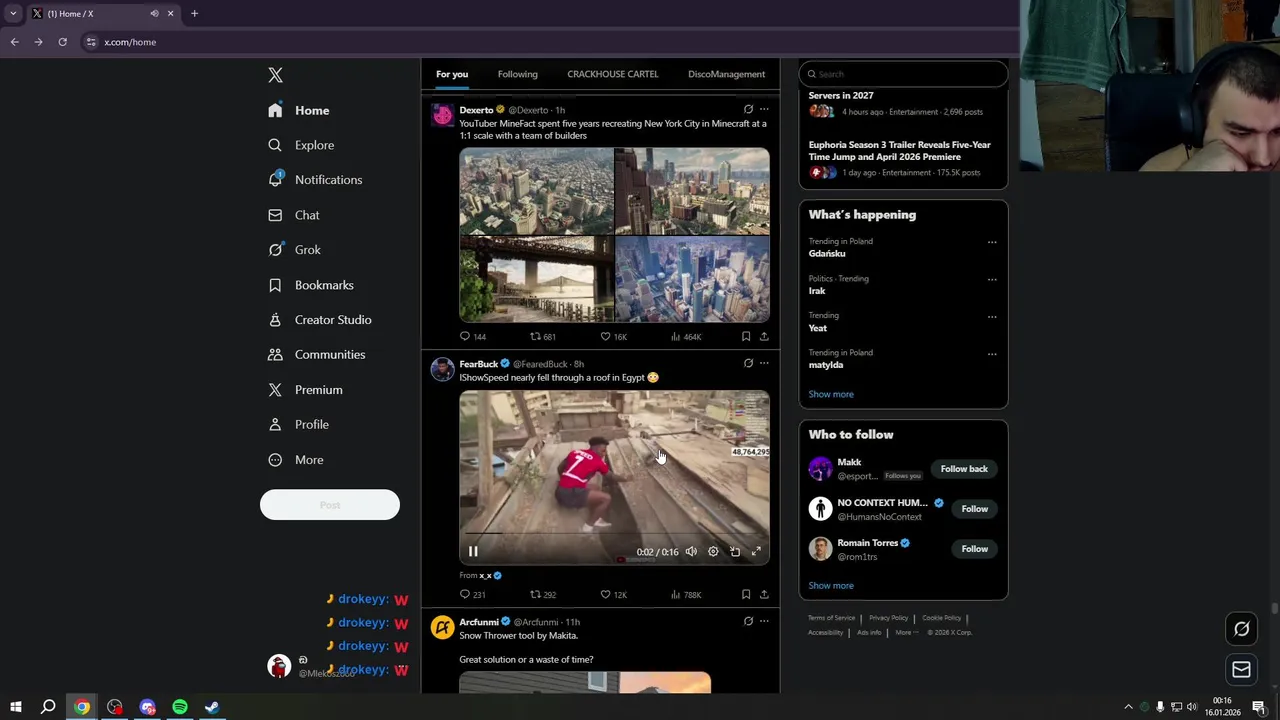1280x720 pixels.
Task: Reply to the FearBuck post
Action: (x=472, y=595)
